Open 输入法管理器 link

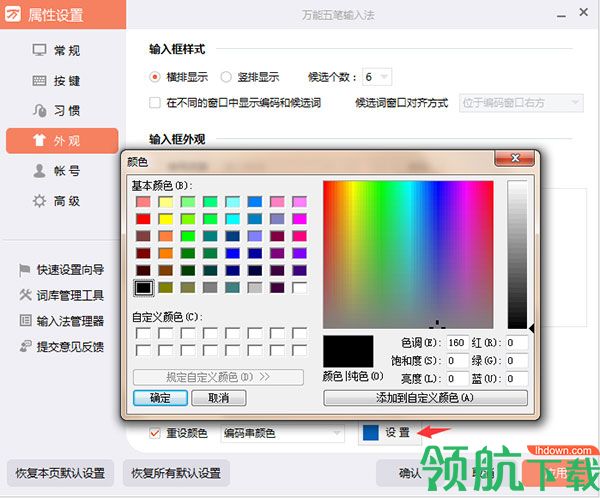[70, 321]
